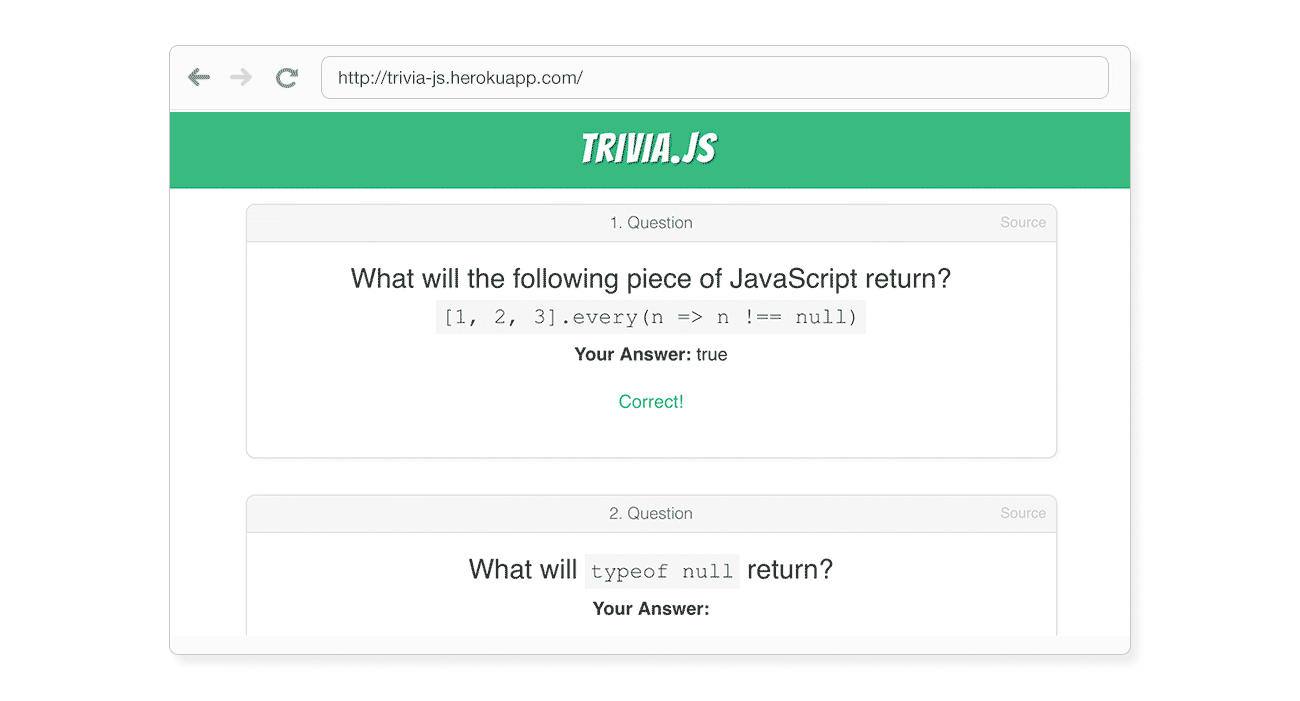This screenshot has width=1300, height=701.
Task: Click the answer text 'true'
Action: (x=712, y=354)
